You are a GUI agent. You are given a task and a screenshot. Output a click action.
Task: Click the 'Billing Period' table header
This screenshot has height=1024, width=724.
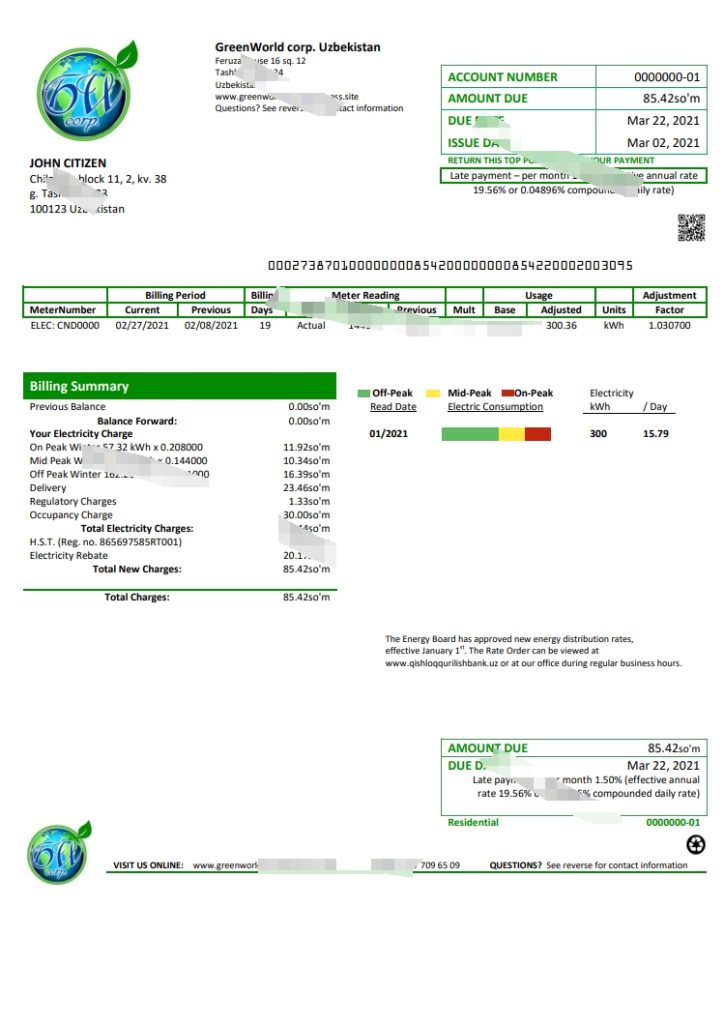pos(175,295)
